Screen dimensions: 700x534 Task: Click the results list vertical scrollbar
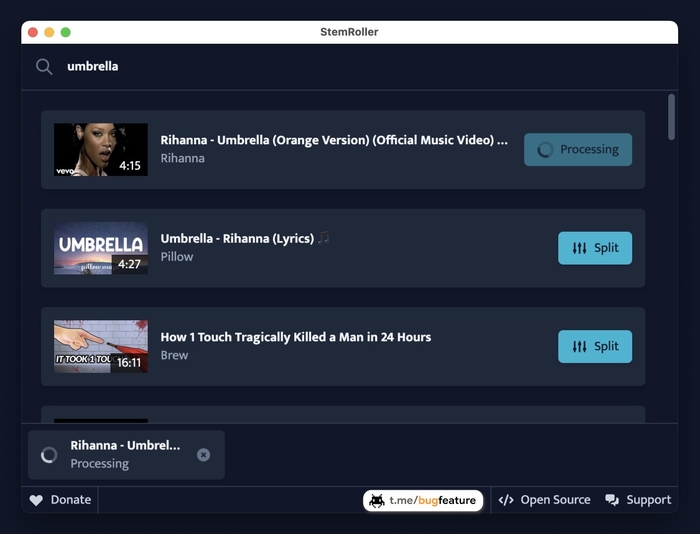point(671,117)
